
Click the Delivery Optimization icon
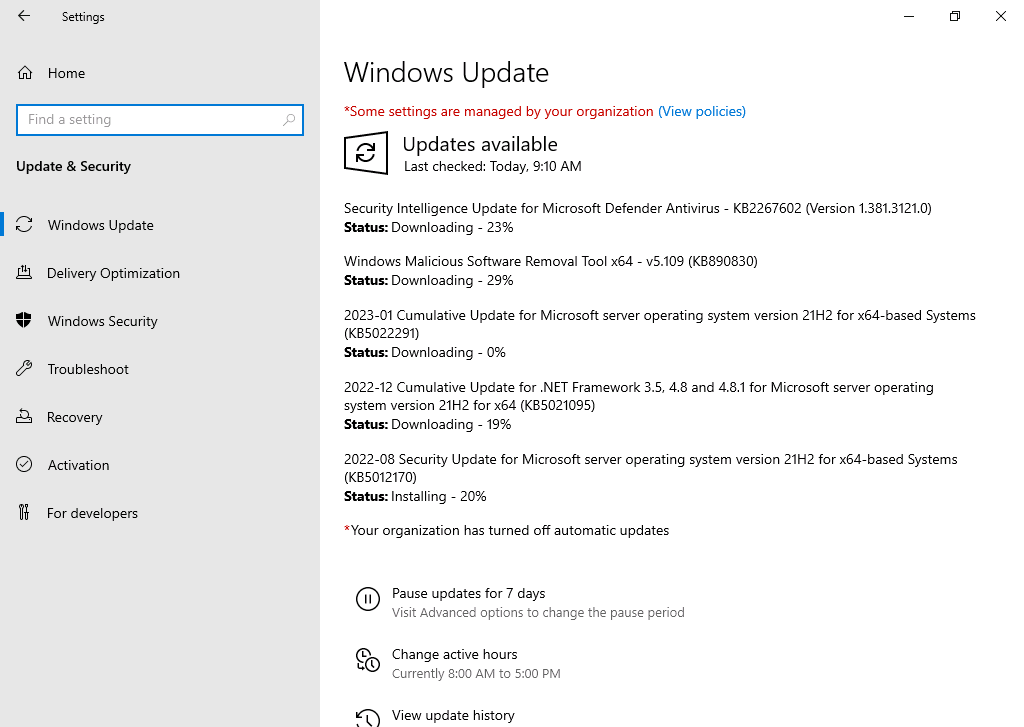(24, 272)
